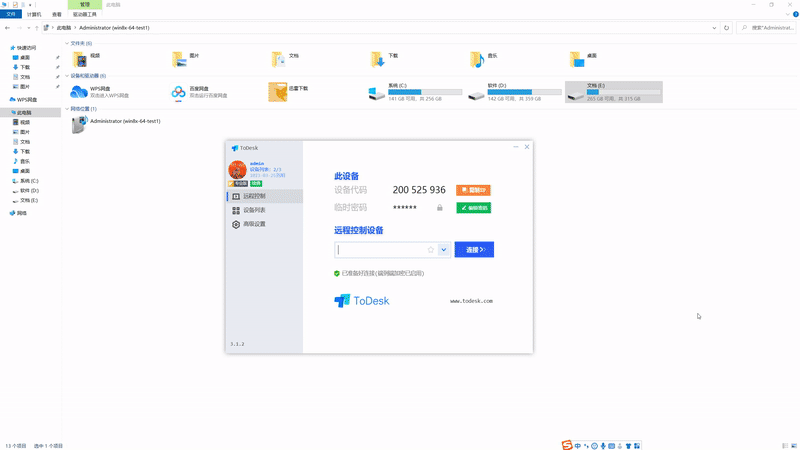This screenshot has height=450, width=800.
Task: Click the Explorer search box
Action: point(767,28)
